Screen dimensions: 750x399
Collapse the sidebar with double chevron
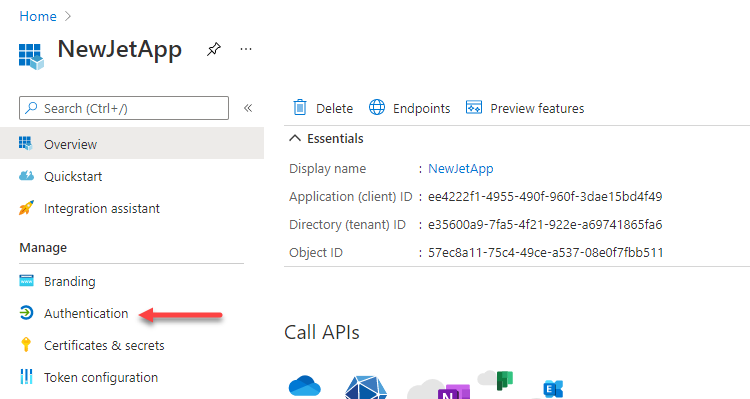coord(248,108)
